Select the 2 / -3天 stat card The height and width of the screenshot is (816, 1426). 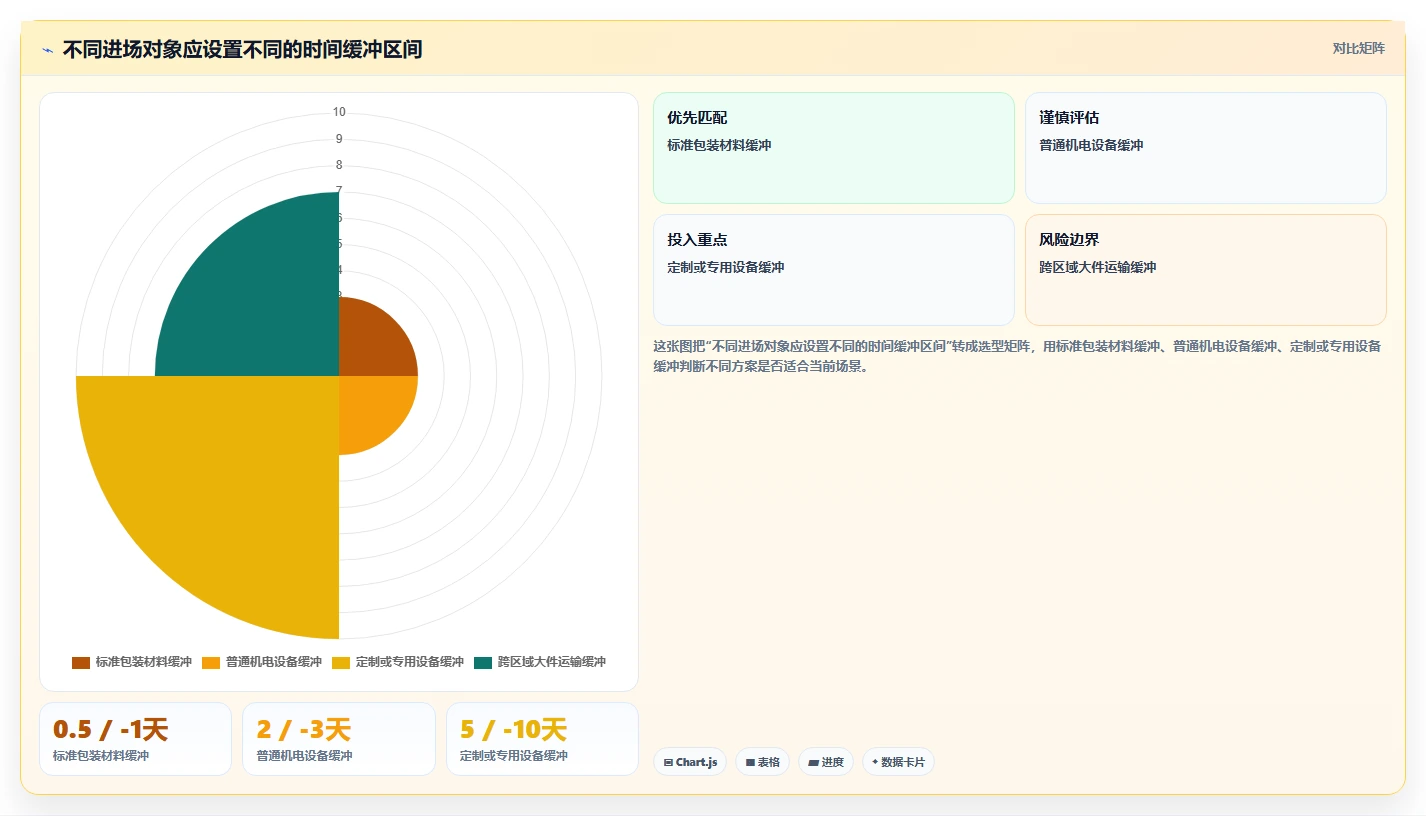click(x=339, y=739)
